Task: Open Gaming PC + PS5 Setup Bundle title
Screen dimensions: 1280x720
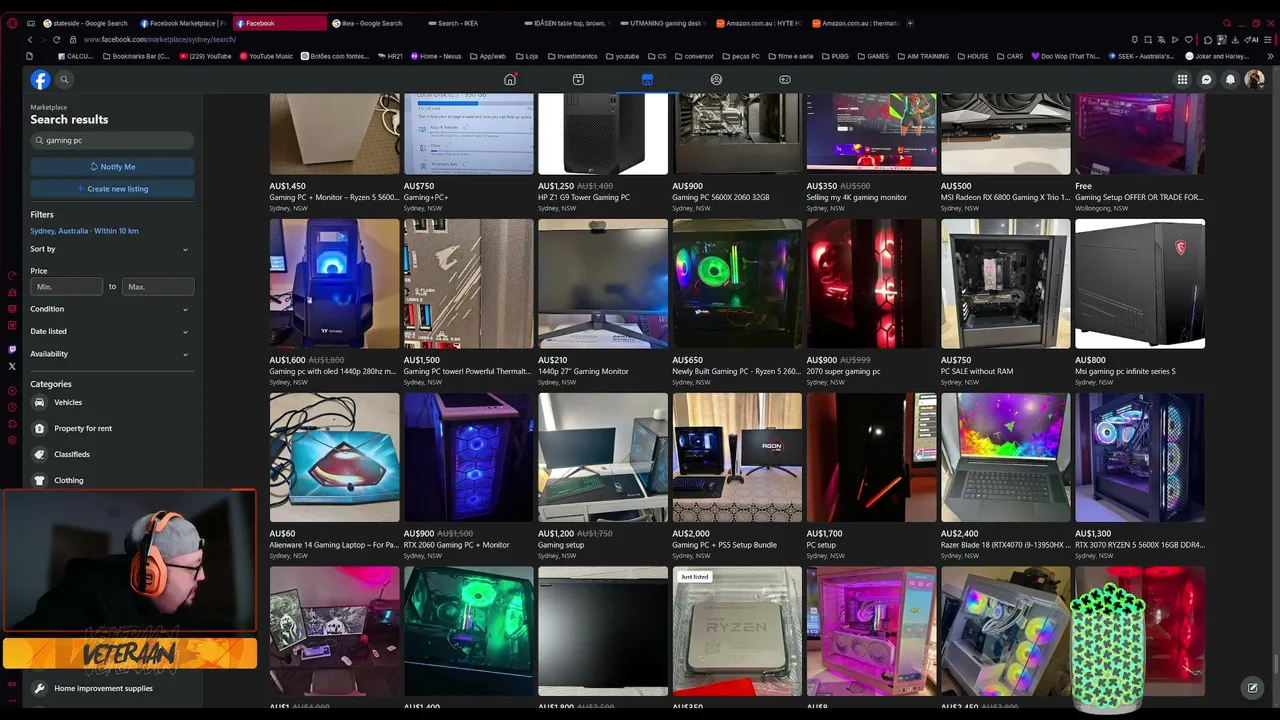Action: [x=724, y=546]
